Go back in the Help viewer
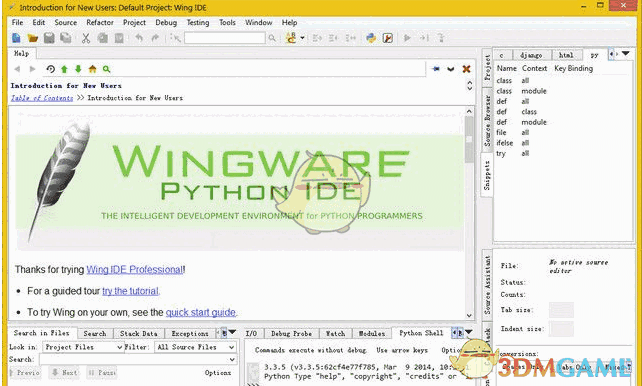 coord(17,69)
